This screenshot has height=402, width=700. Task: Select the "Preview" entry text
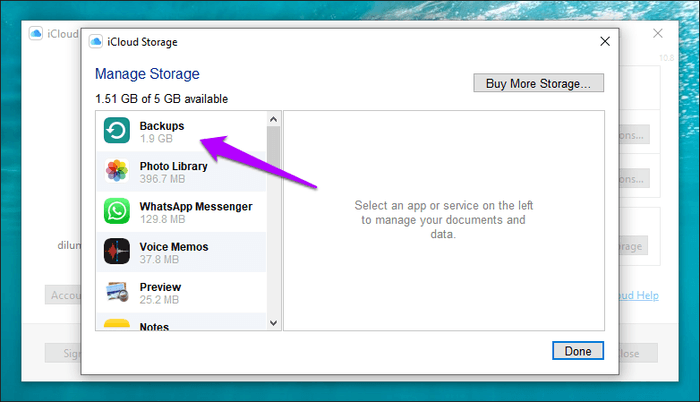click(x=160, y=287)
